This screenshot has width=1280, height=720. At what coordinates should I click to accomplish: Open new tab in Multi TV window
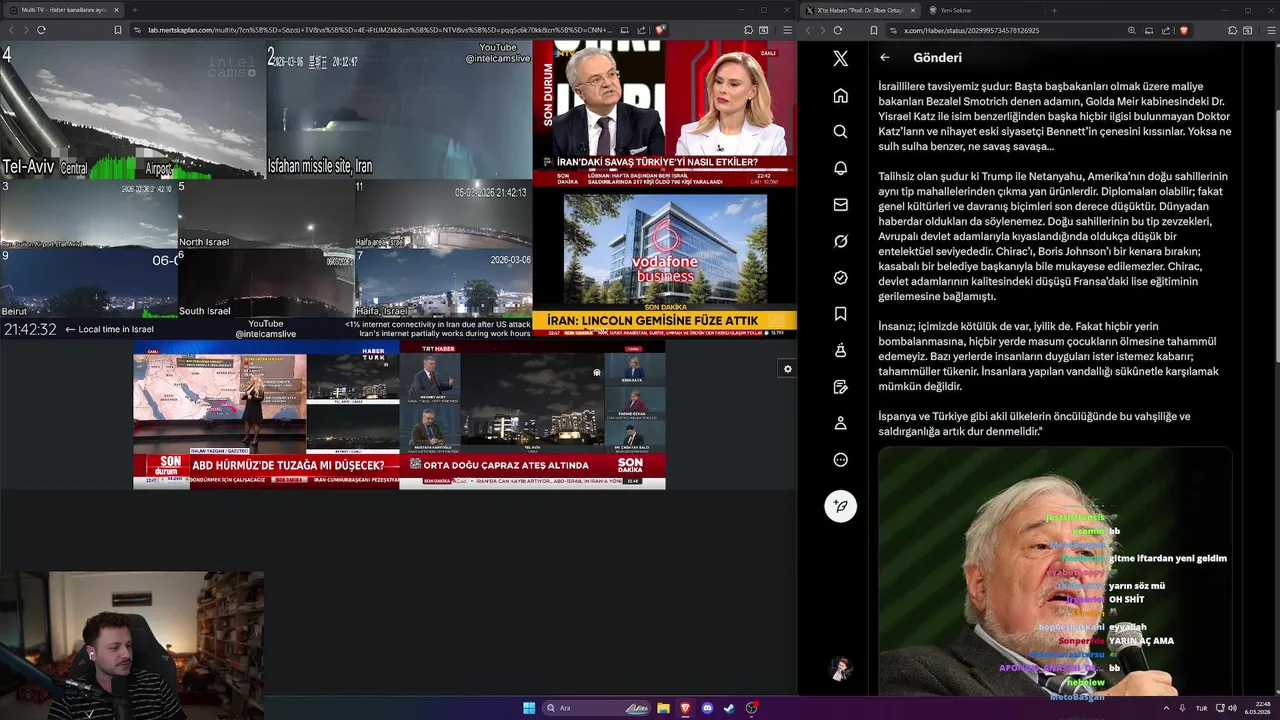(136, 10)
